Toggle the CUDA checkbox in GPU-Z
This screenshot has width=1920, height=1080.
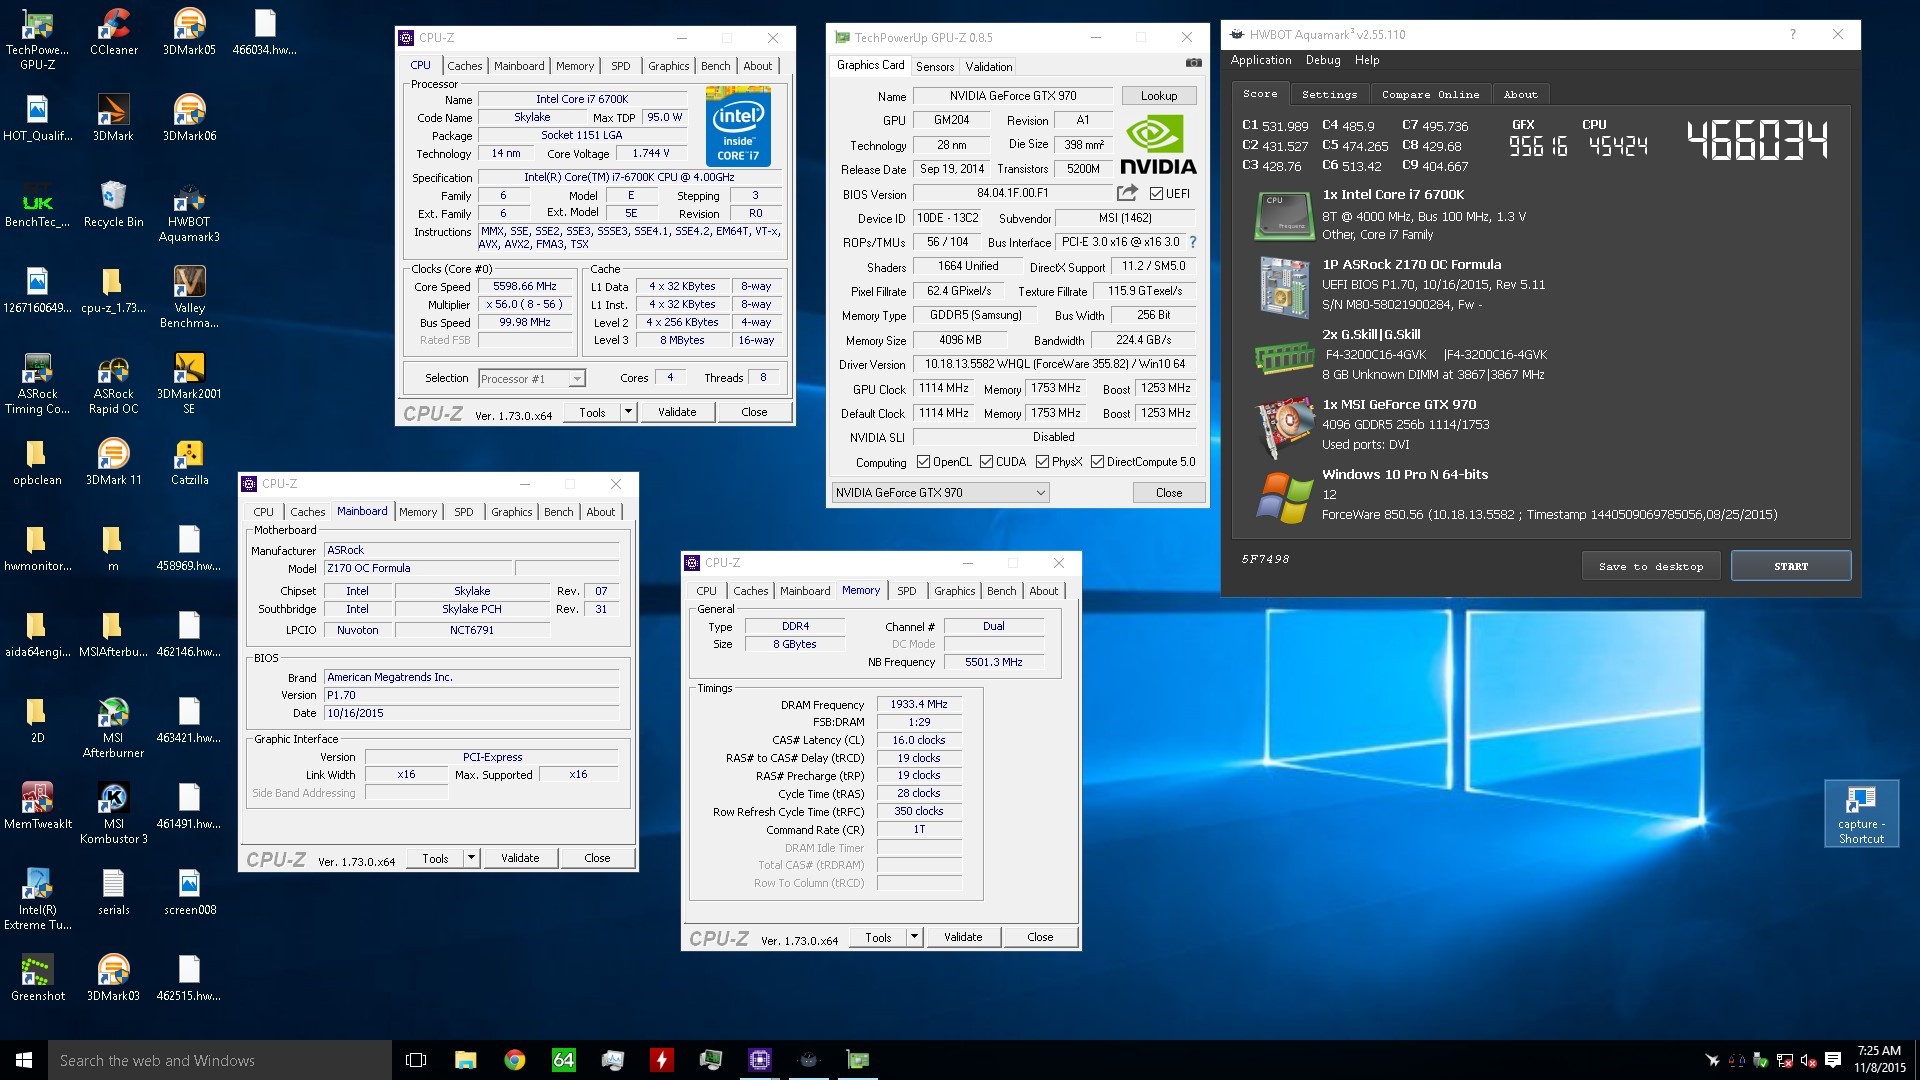[986, 462]
